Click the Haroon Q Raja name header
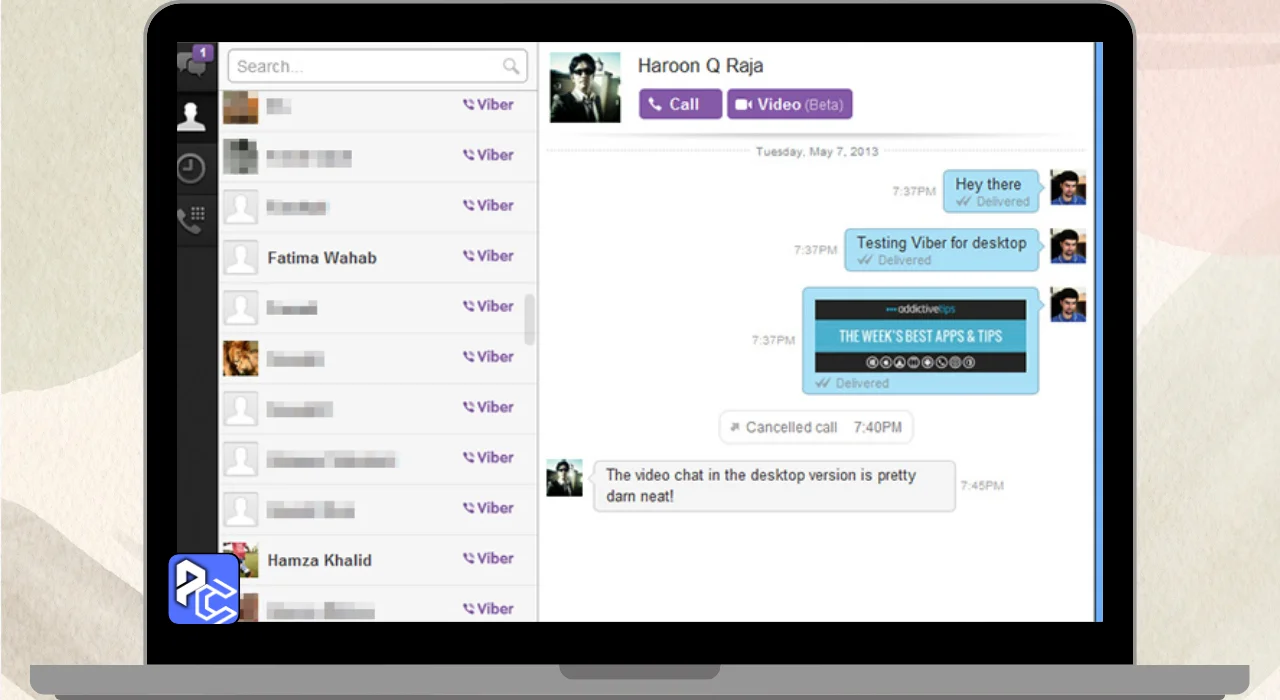This screenshot has height=700, width=1280. (x=700, y=66)
